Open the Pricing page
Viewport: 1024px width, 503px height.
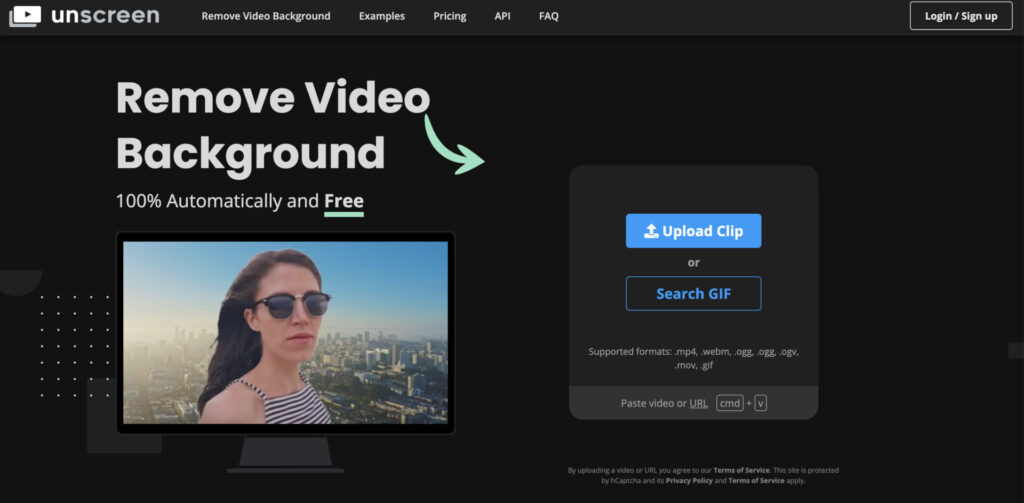pos(450,16)
